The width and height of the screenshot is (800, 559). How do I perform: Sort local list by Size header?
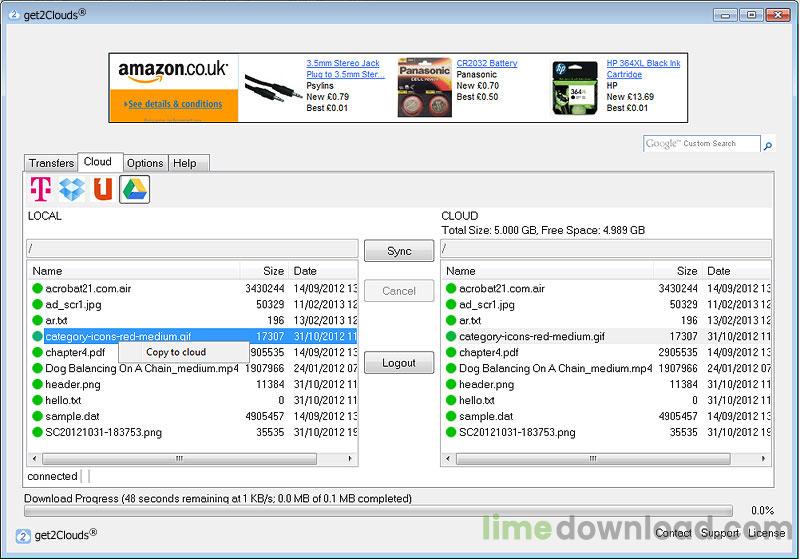pos(264,271)
